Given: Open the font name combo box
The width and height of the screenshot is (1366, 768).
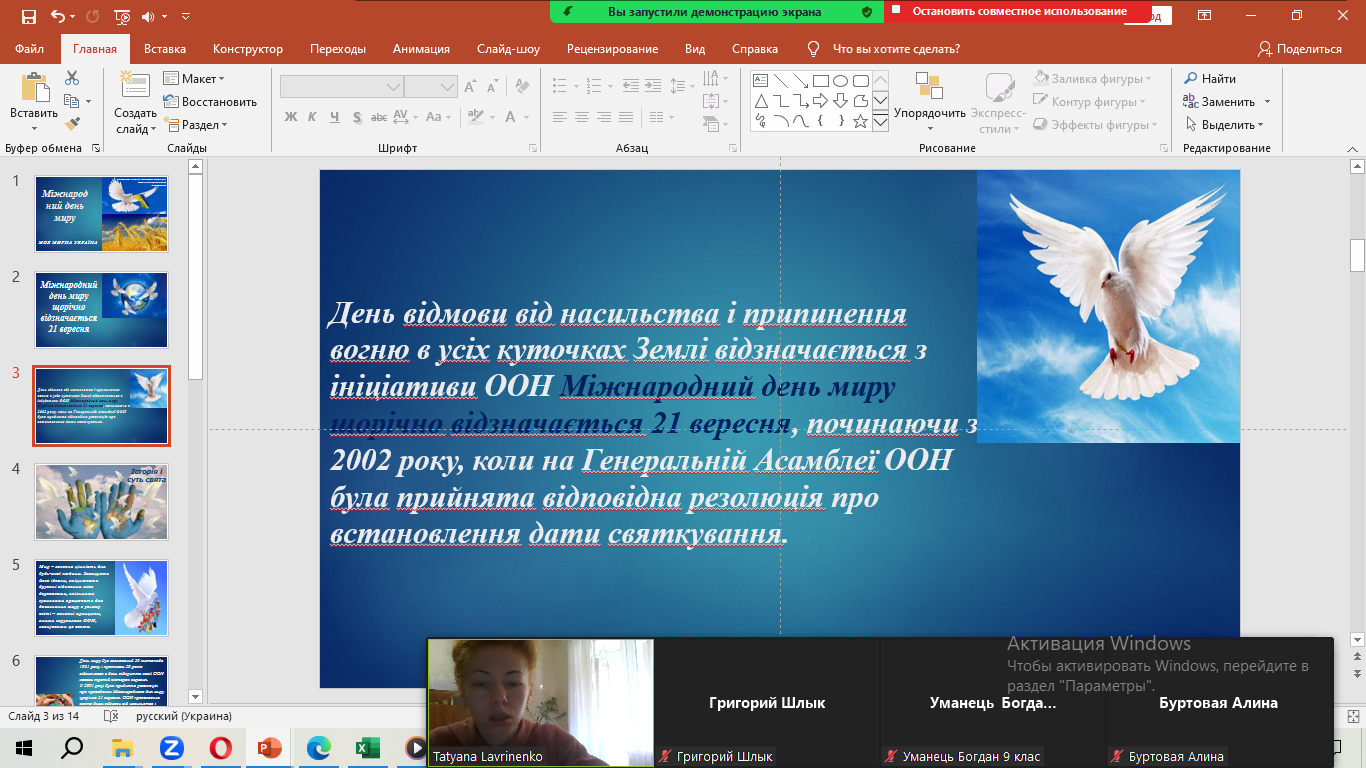Looking at the screenshot, I should click(342, 87).
